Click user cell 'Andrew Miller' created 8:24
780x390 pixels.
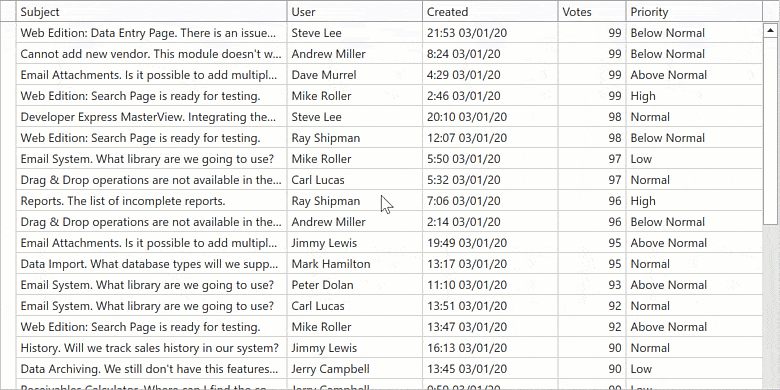click(x=355, y=54)
